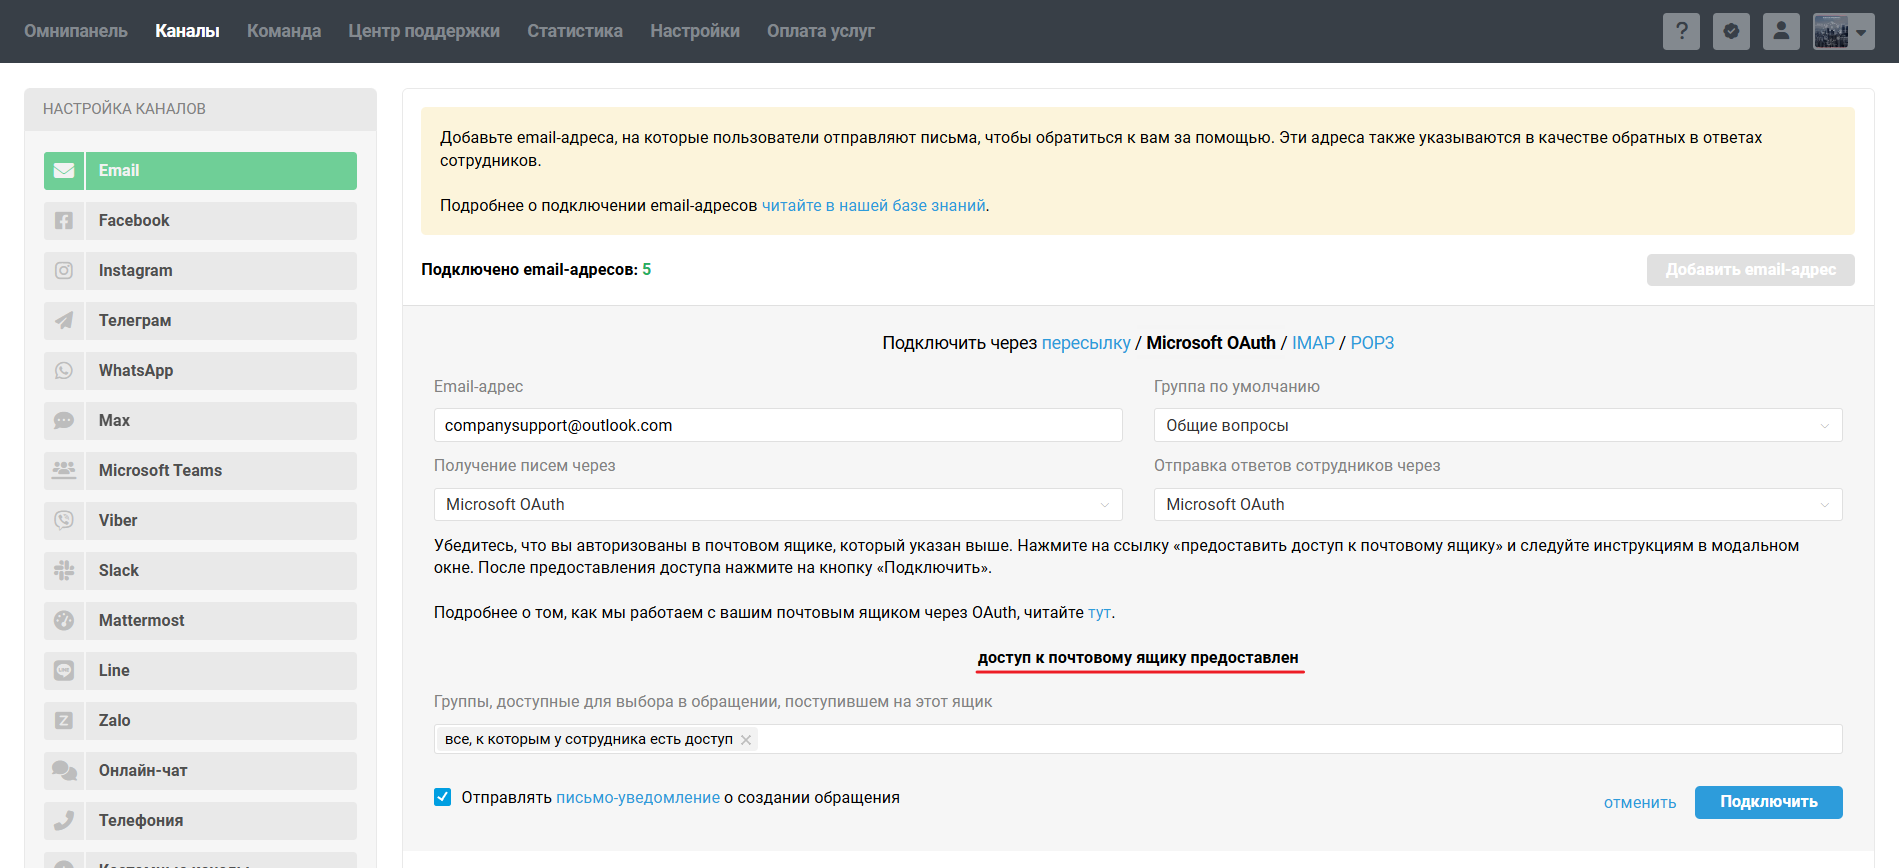
Task: Open the Viber channel icon
Action: [x=64, y=521]
